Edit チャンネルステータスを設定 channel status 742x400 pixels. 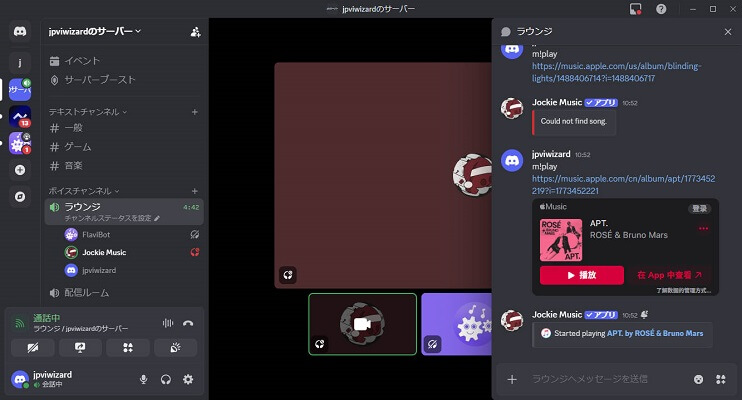point(112,218)
